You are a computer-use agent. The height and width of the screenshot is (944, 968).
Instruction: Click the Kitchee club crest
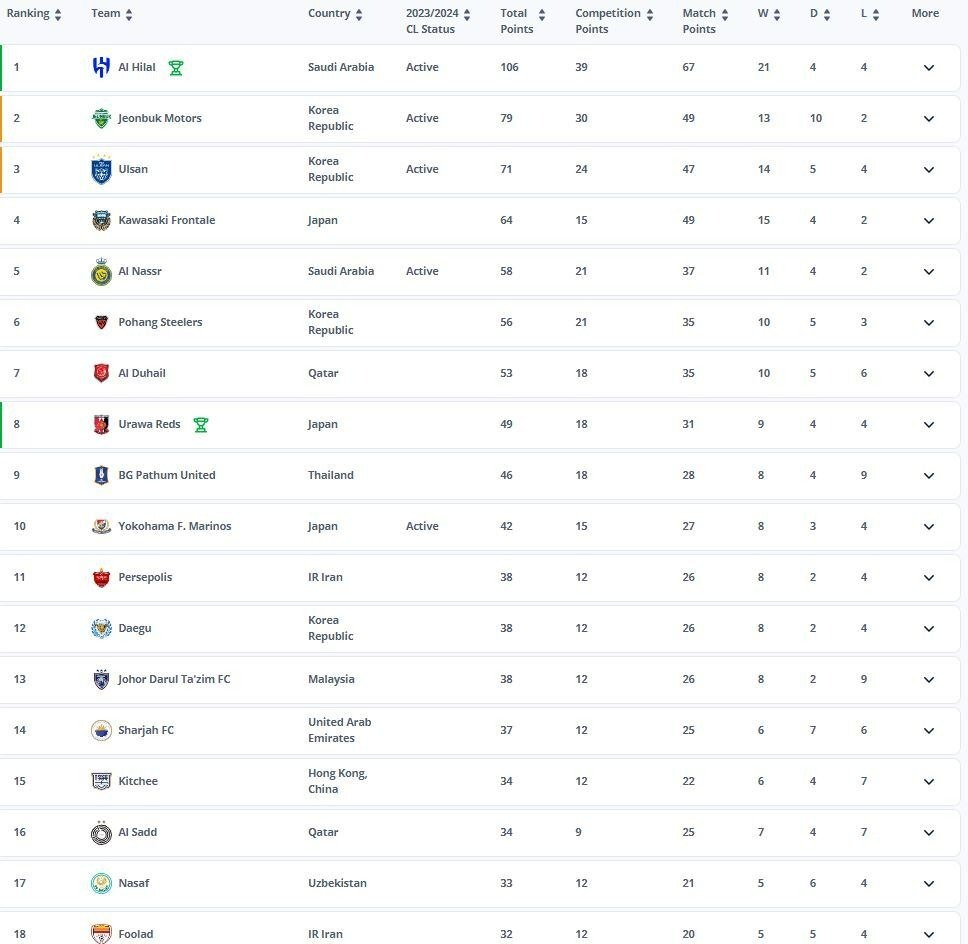101,781
